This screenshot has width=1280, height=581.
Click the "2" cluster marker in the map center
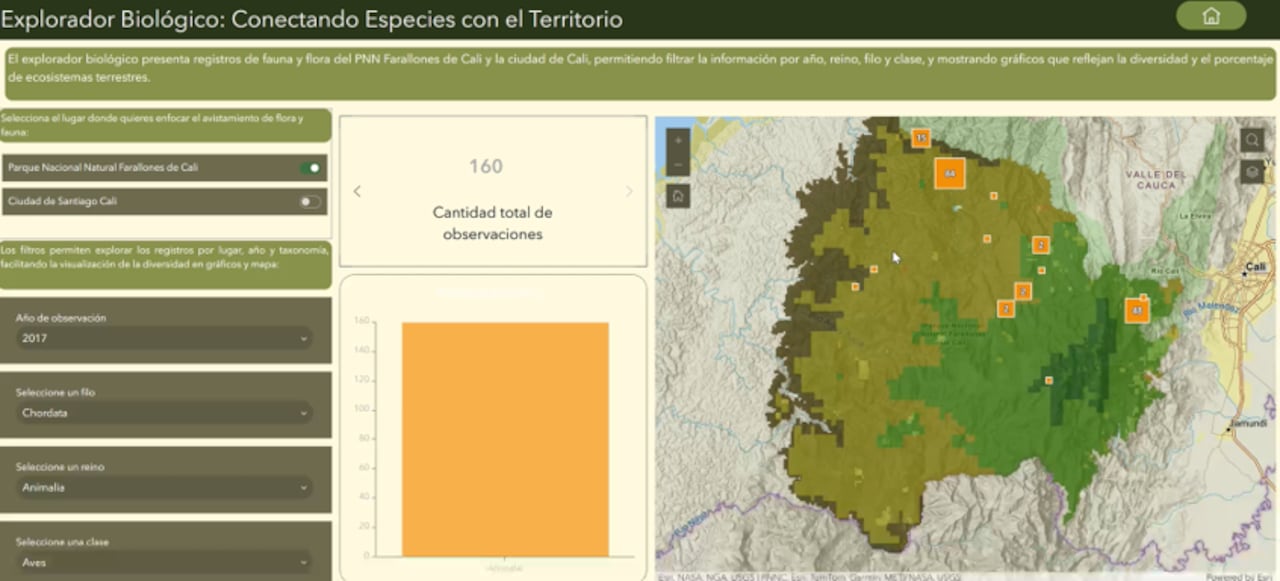click(1040, 244)
